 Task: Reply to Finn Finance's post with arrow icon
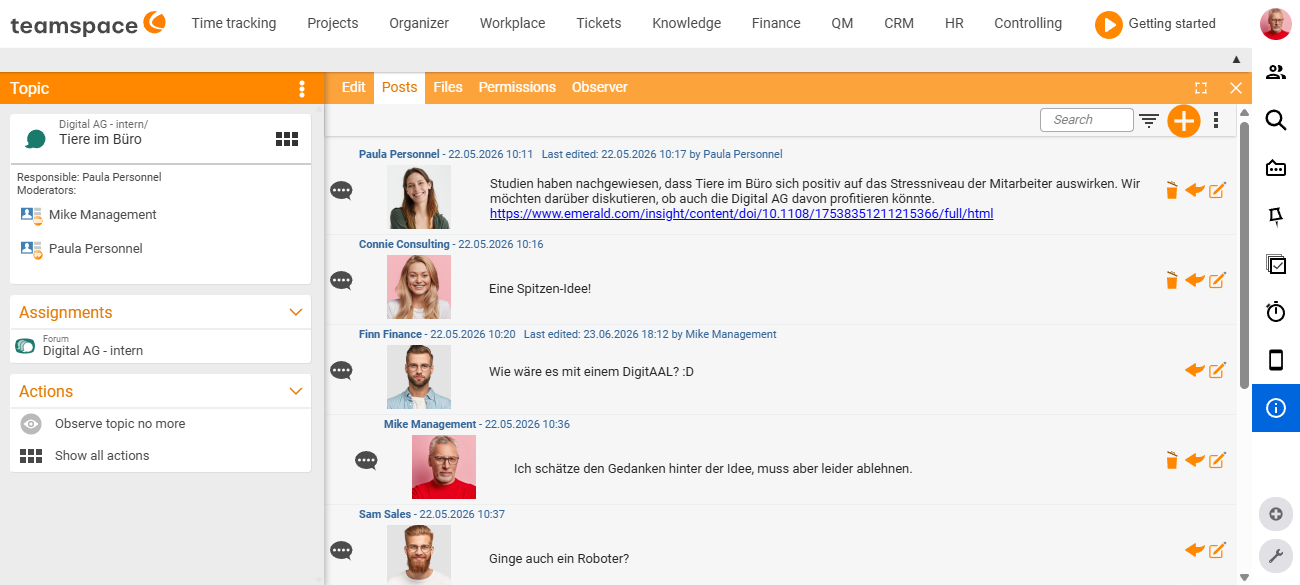tap(1194, 370)
